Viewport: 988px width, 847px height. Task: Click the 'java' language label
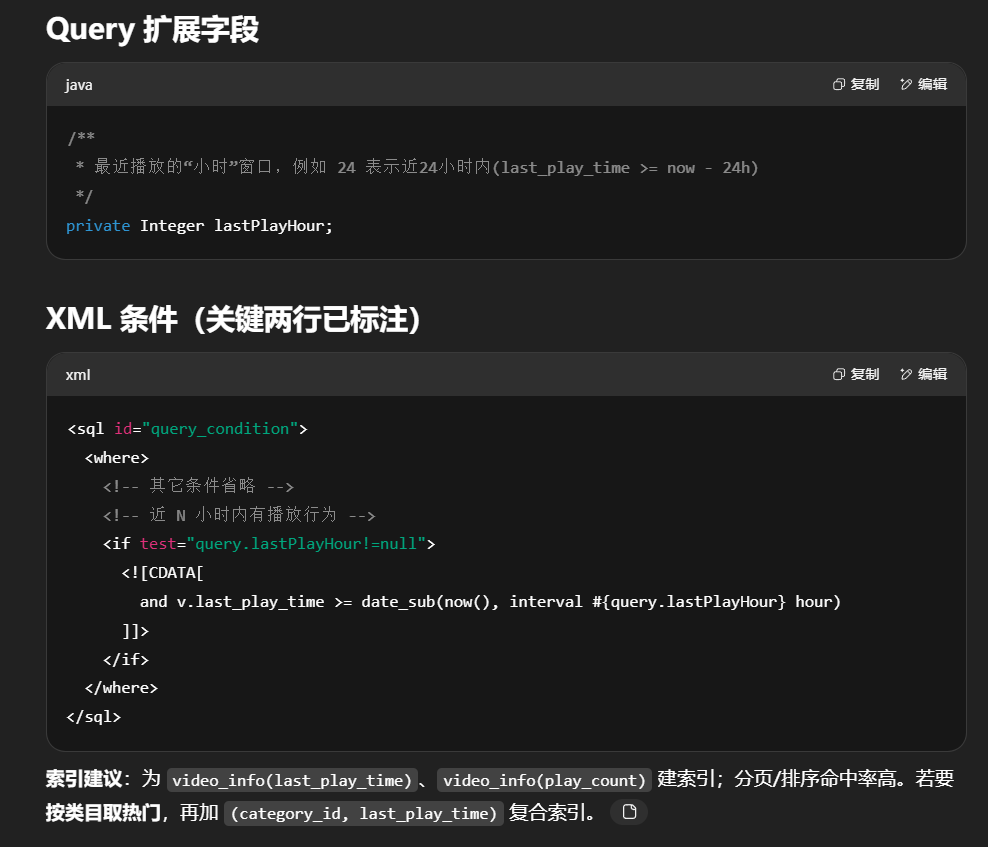tap(79, 85)
